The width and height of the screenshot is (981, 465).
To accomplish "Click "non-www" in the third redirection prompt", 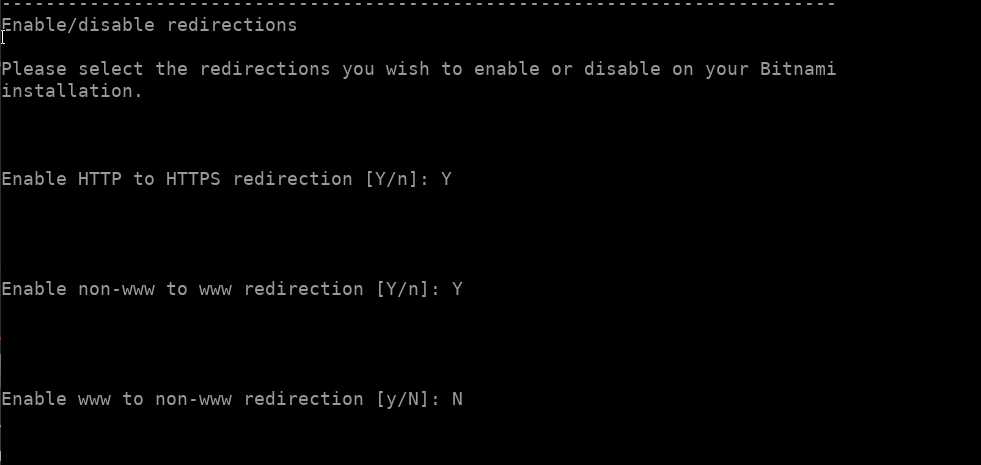I will tap(193, 399).
